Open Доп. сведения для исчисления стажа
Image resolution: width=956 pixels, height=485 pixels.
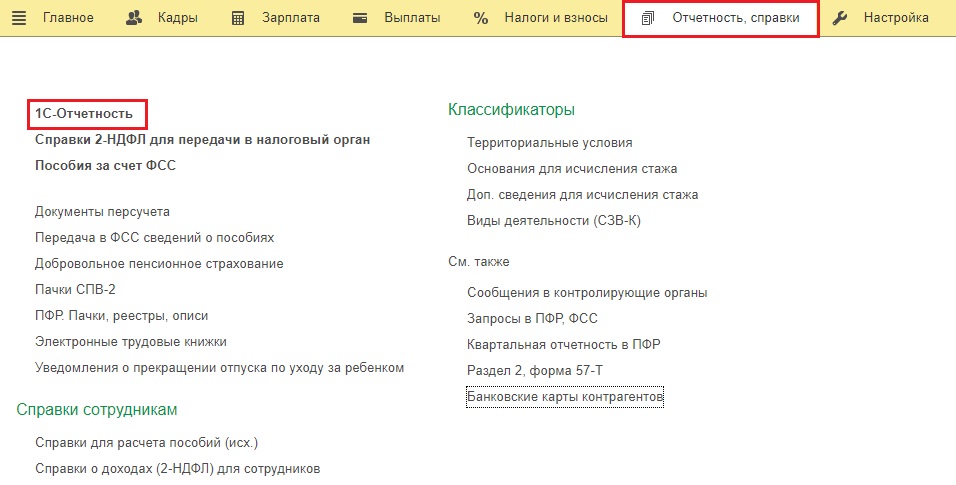pos(582,195)
